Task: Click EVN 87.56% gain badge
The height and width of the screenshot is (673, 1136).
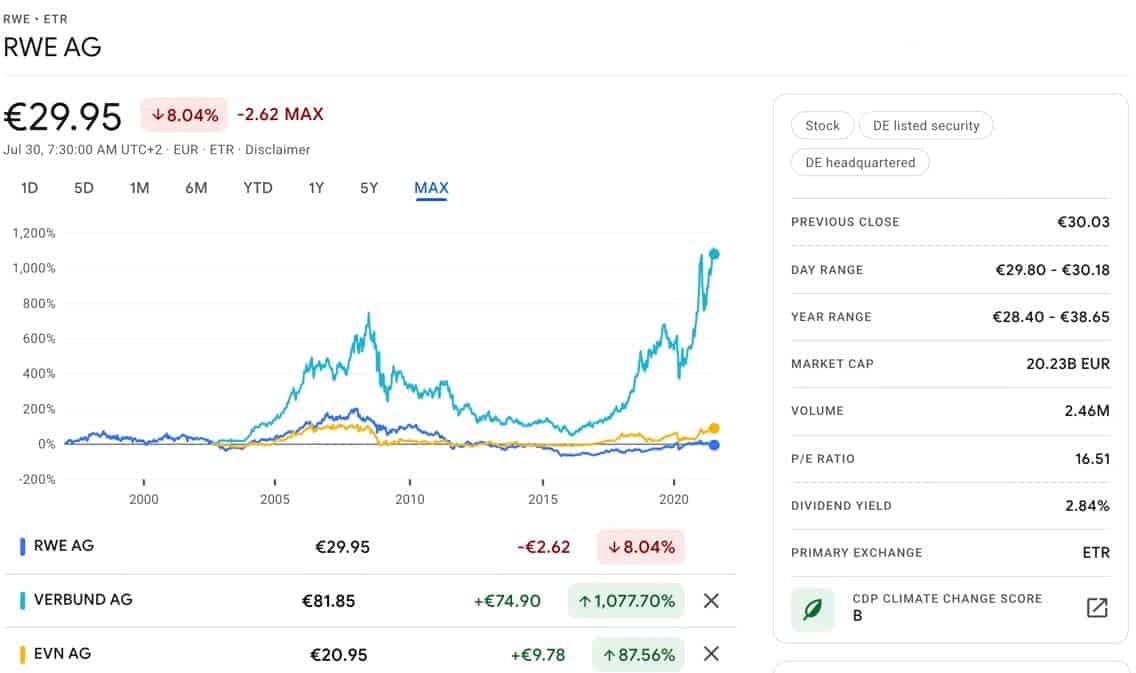Action: [638, 654]
